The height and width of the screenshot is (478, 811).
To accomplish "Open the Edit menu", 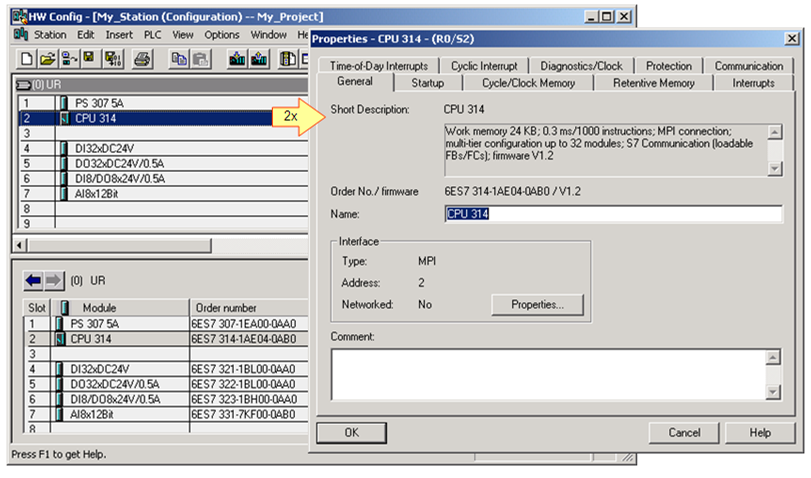I will click(85, 35).
